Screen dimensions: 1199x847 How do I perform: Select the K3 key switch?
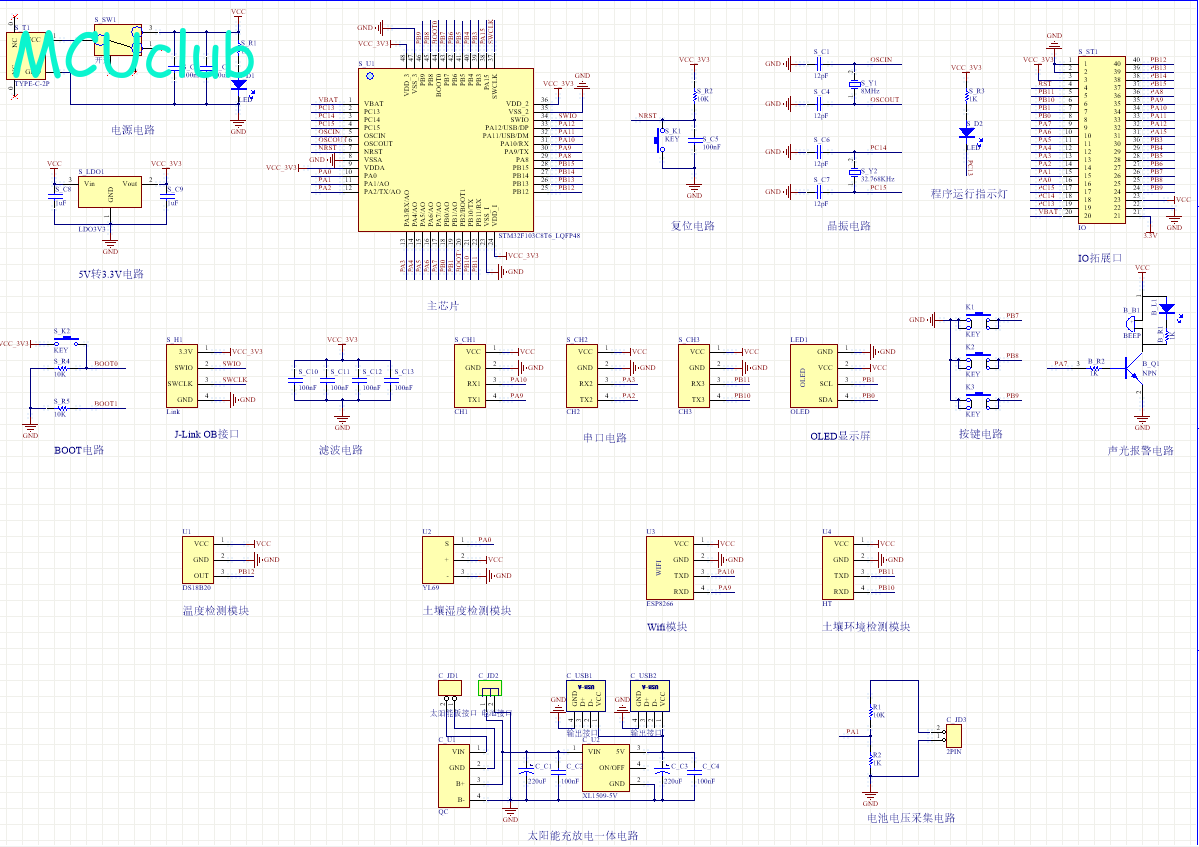point(977,401)
